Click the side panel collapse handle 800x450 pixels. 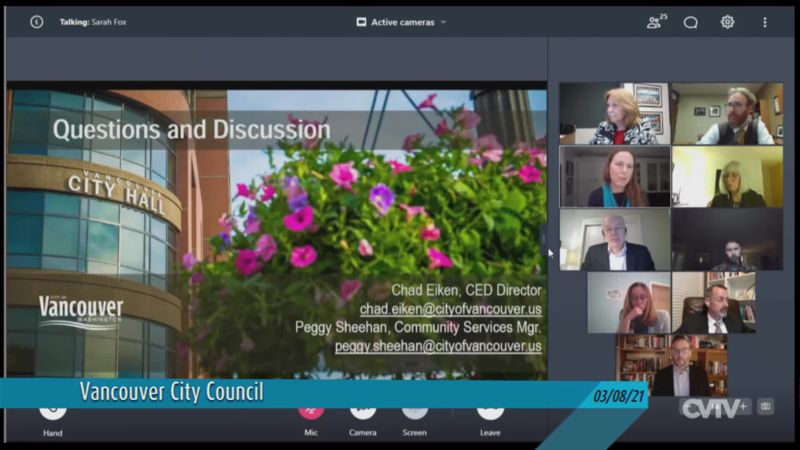544,238
